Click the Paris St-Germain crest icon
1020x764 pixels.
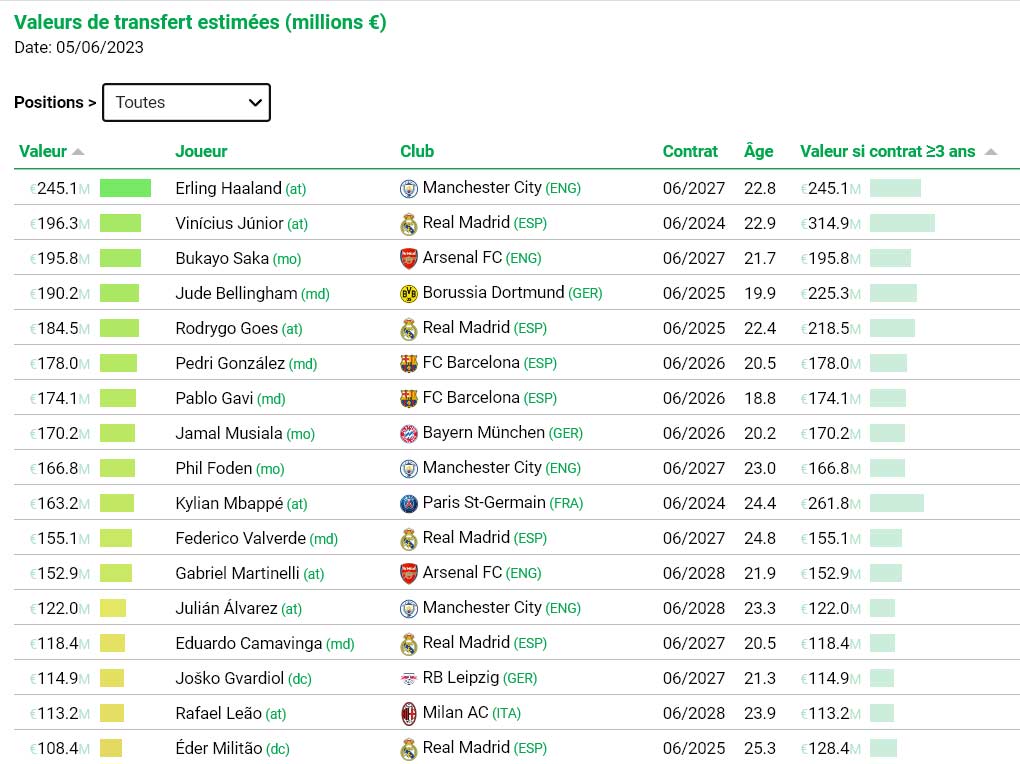(x=409, y=504)
